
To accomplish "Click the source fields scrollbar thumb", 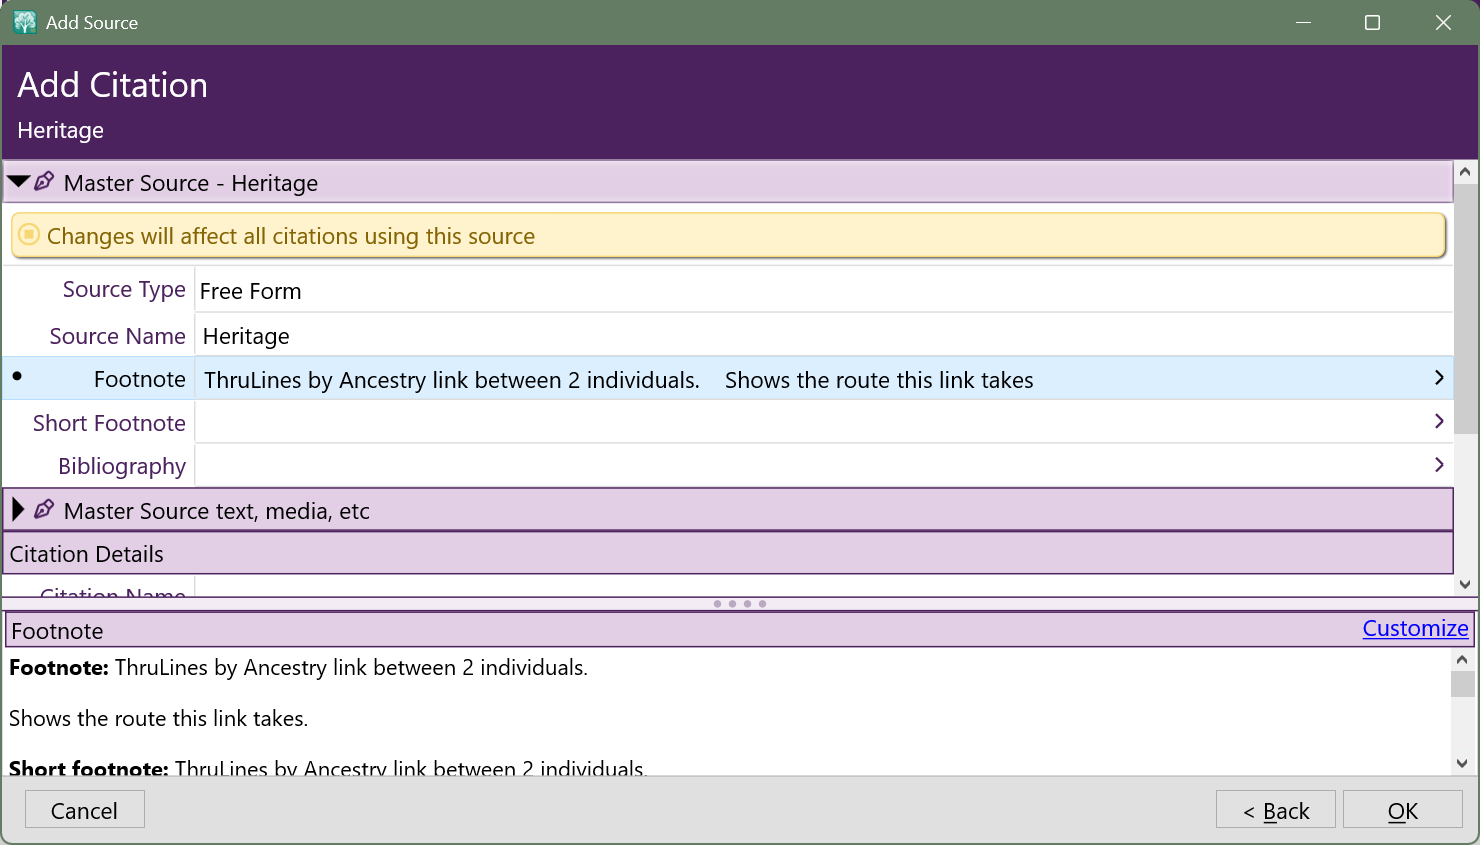I will [1465, 308].
